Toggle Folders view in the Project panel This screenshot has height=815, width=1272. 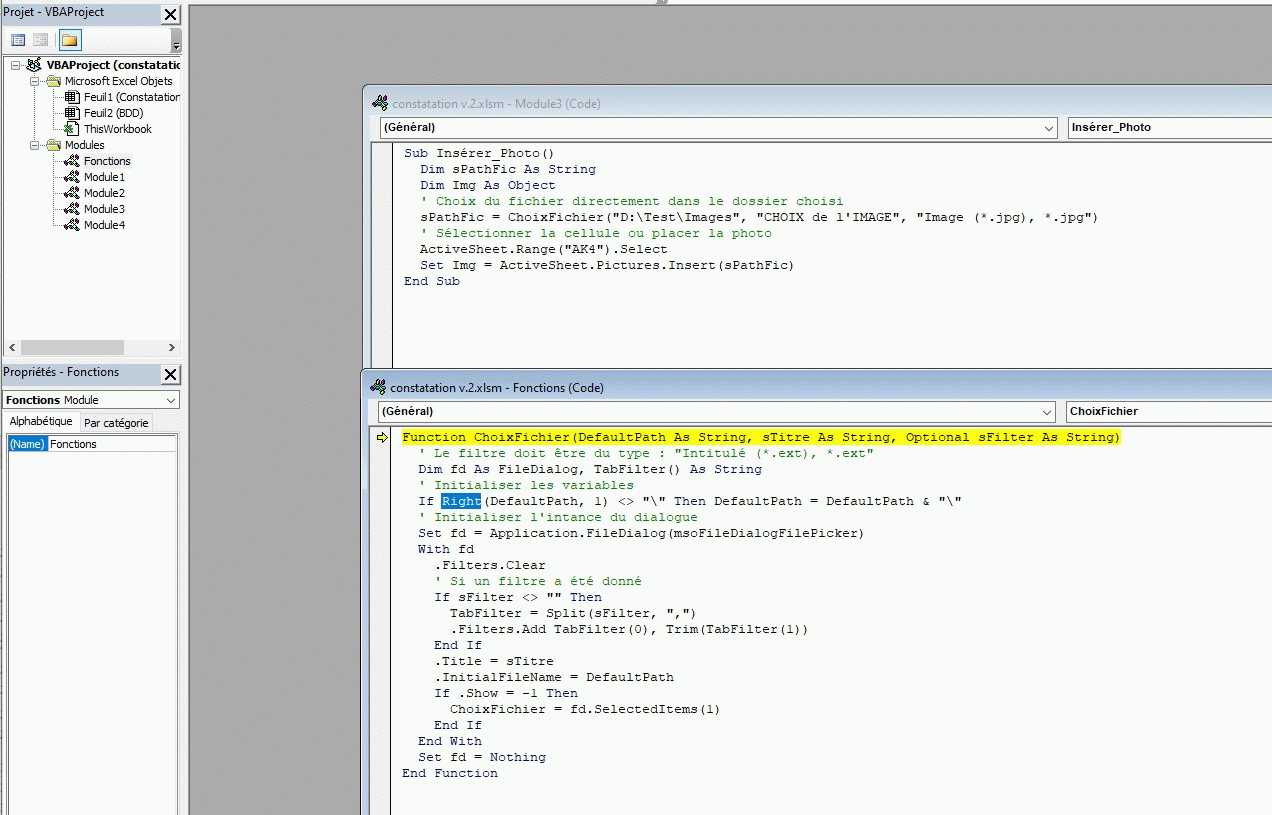69,40
